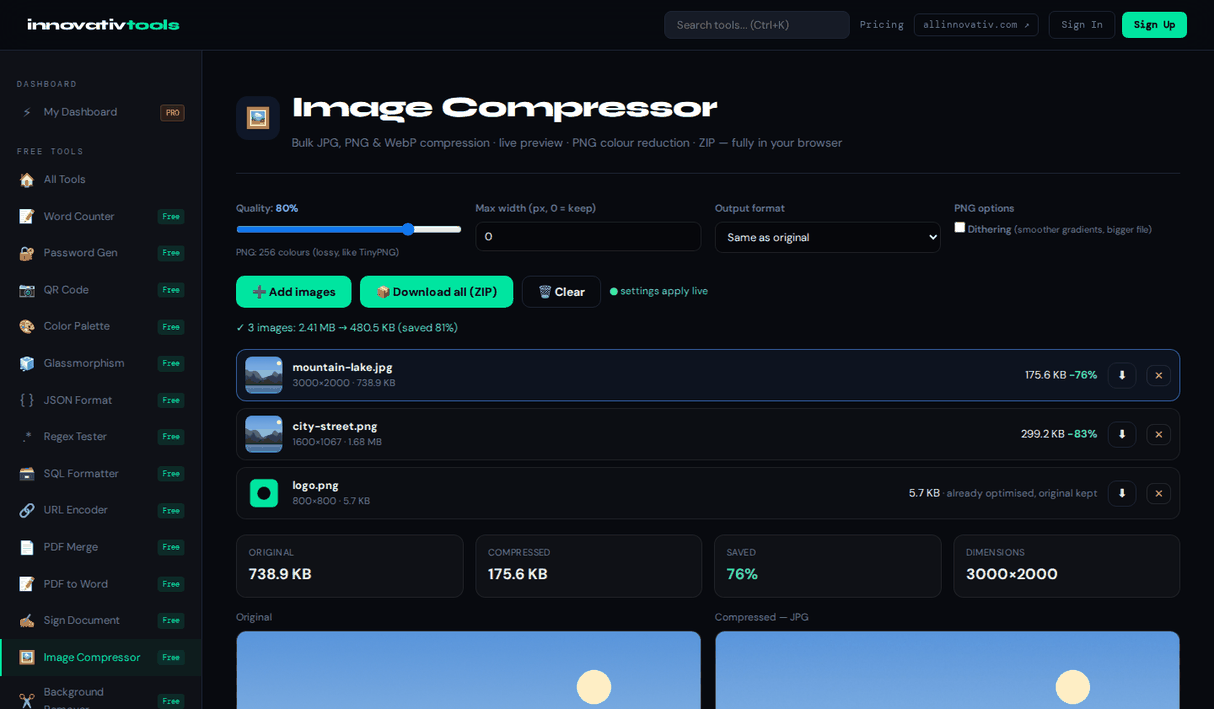Click the PDF to Word icon

(27, 583)
